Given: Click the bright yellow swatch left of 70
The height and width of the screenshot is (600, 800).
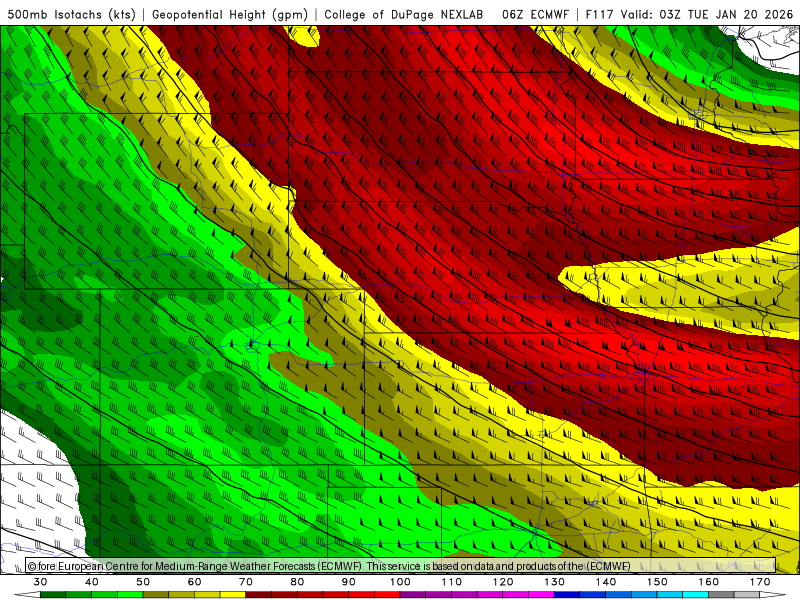Looking at the screenshot, I should [233, 595].
